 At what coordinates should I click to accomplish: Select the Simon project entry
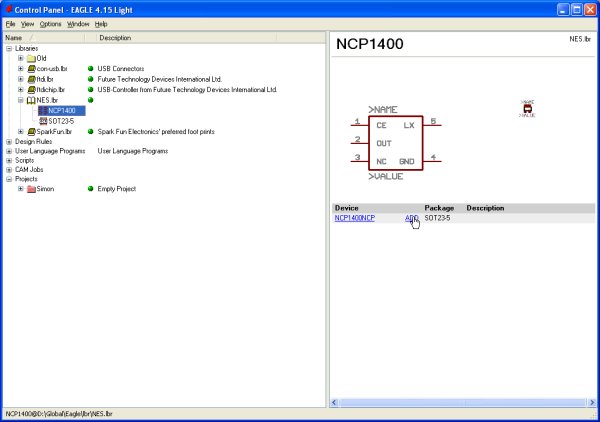coord(45,189)
